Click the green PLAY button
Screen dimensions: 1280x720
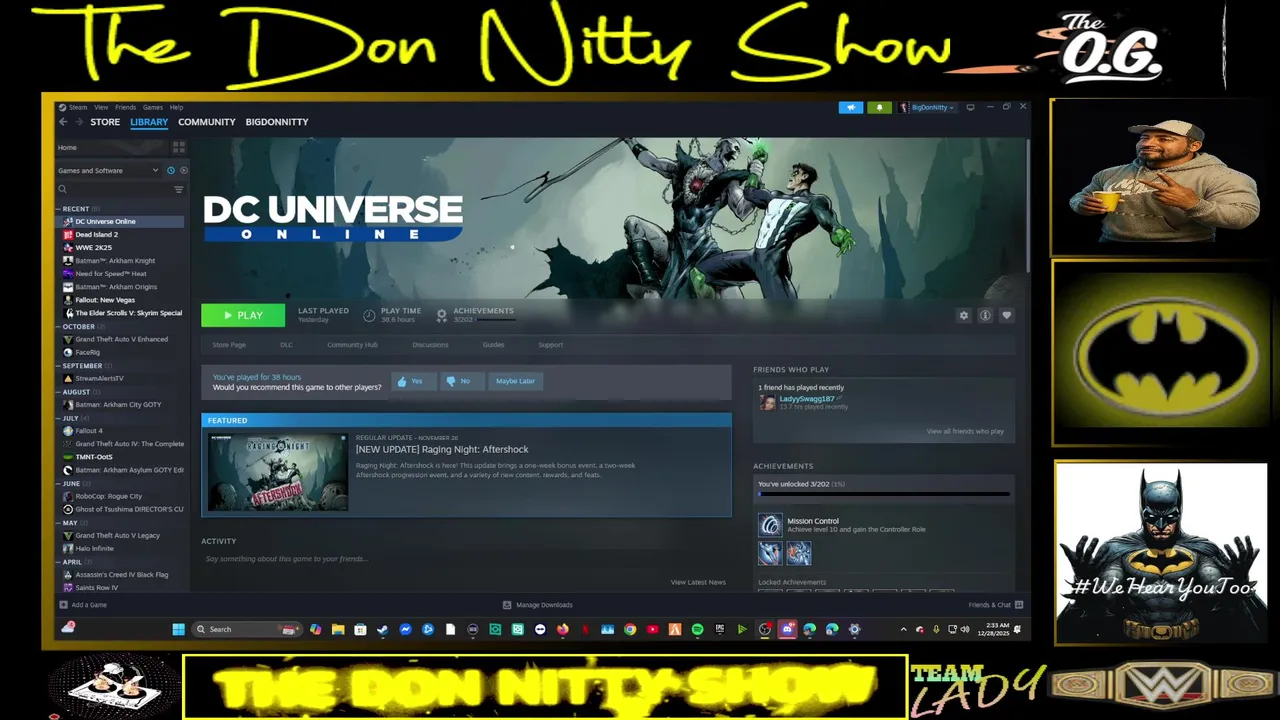click(x=243, y=315)
